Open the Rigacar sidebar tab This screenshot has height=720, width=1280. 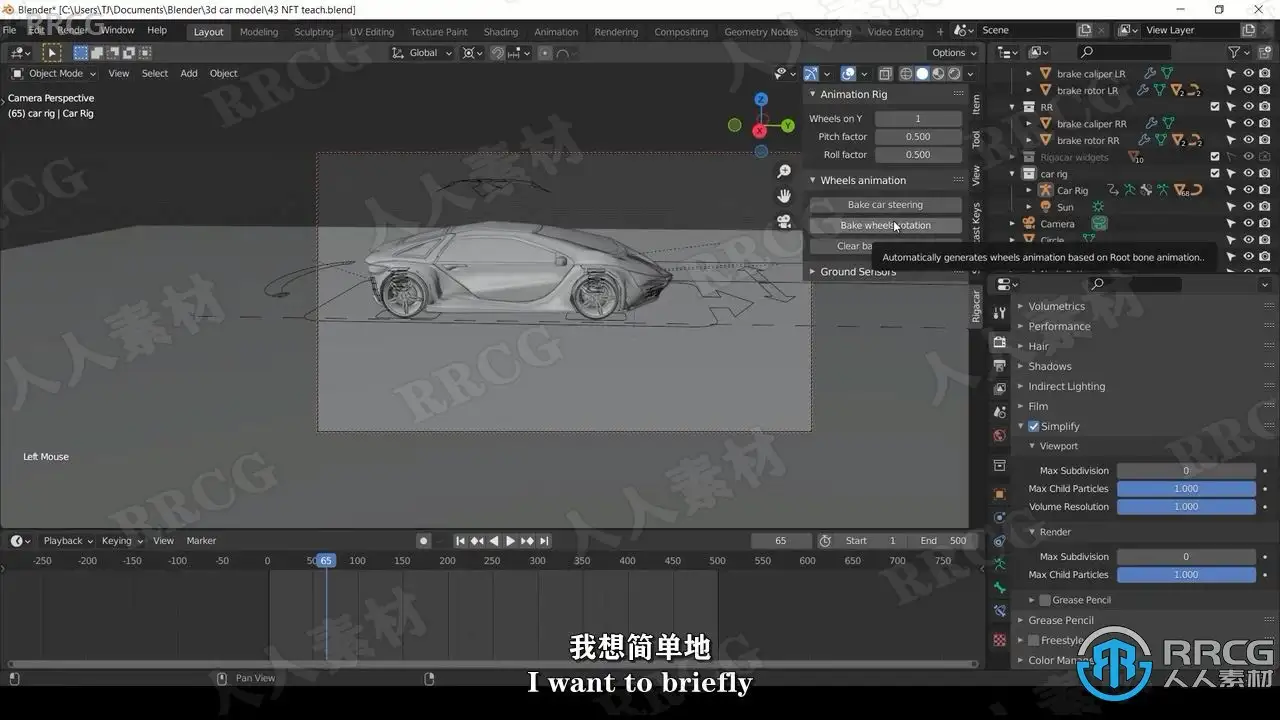coord(977,305)
